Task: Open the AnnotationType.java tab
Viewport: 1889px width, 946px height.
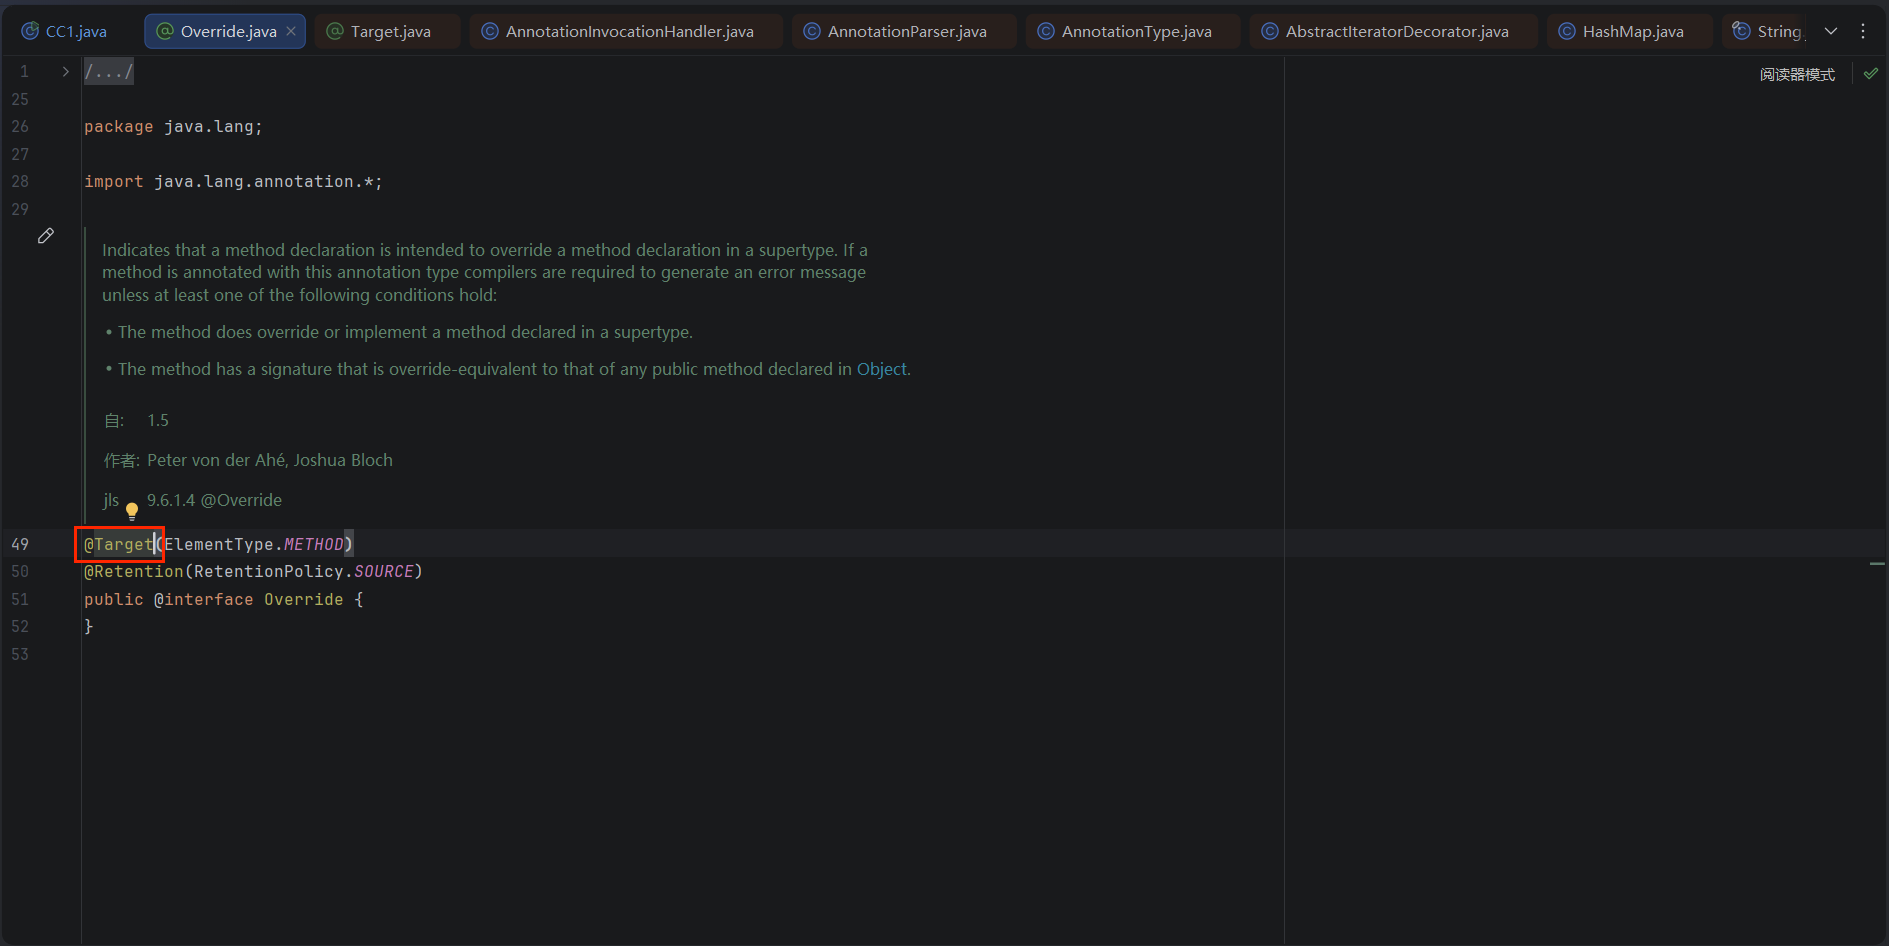Action: (x=1125, y=31)
